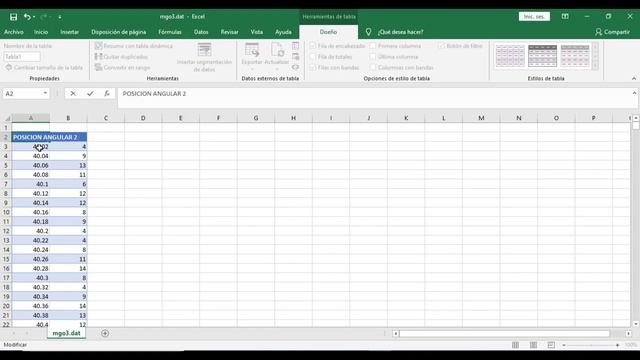
Task: Click Quitar duplicados
Action: click(121, 57)
